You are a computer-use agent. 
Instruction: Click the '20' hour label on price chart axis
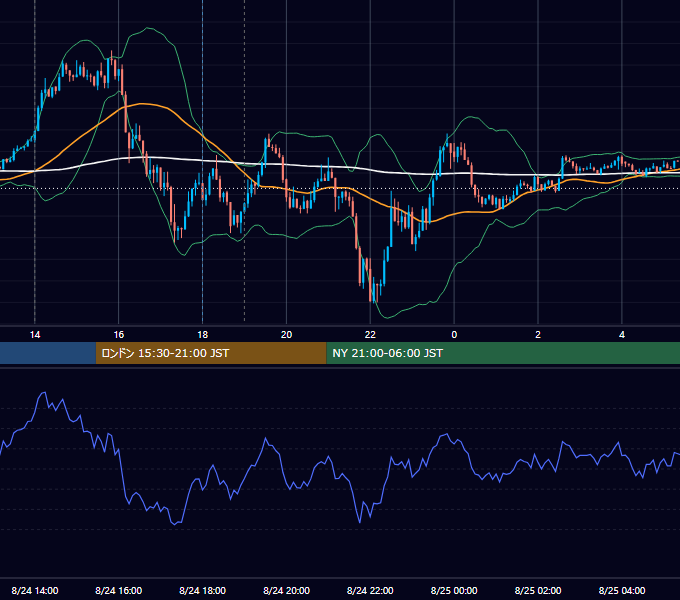(x=286, y=335)
